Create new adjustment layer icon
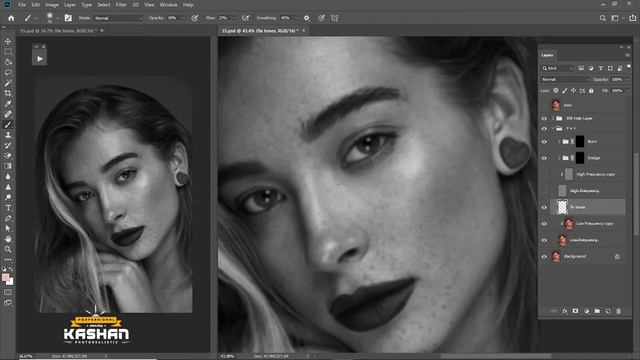 pos(587,311)
